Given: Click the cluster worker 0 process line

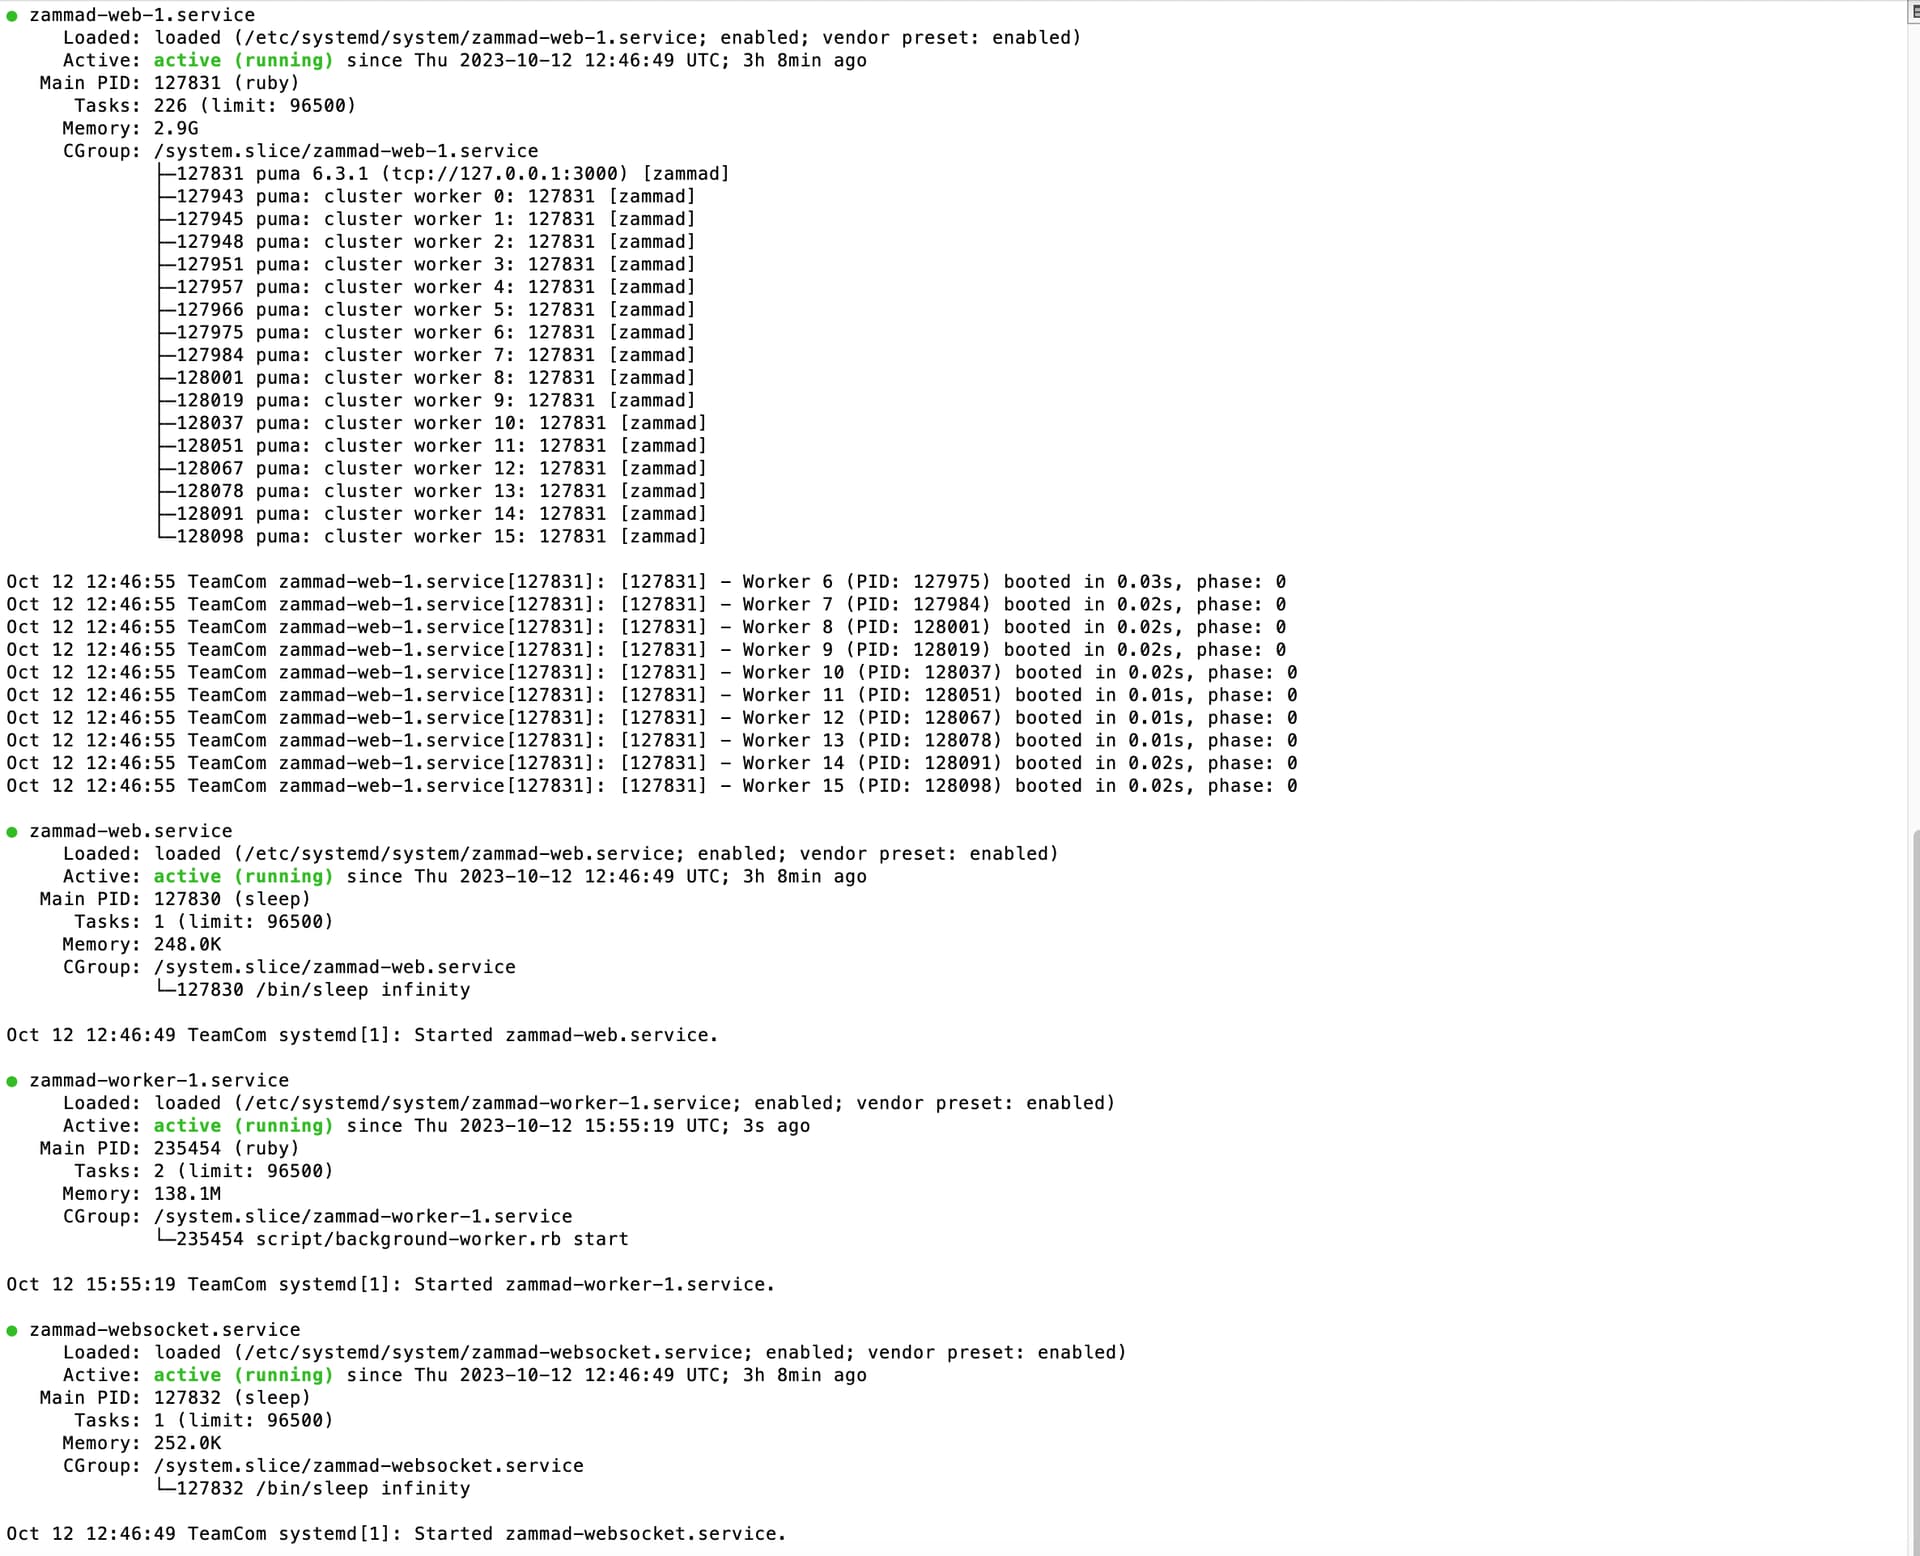Looking at the screenshot, I should tap(428, 197).
